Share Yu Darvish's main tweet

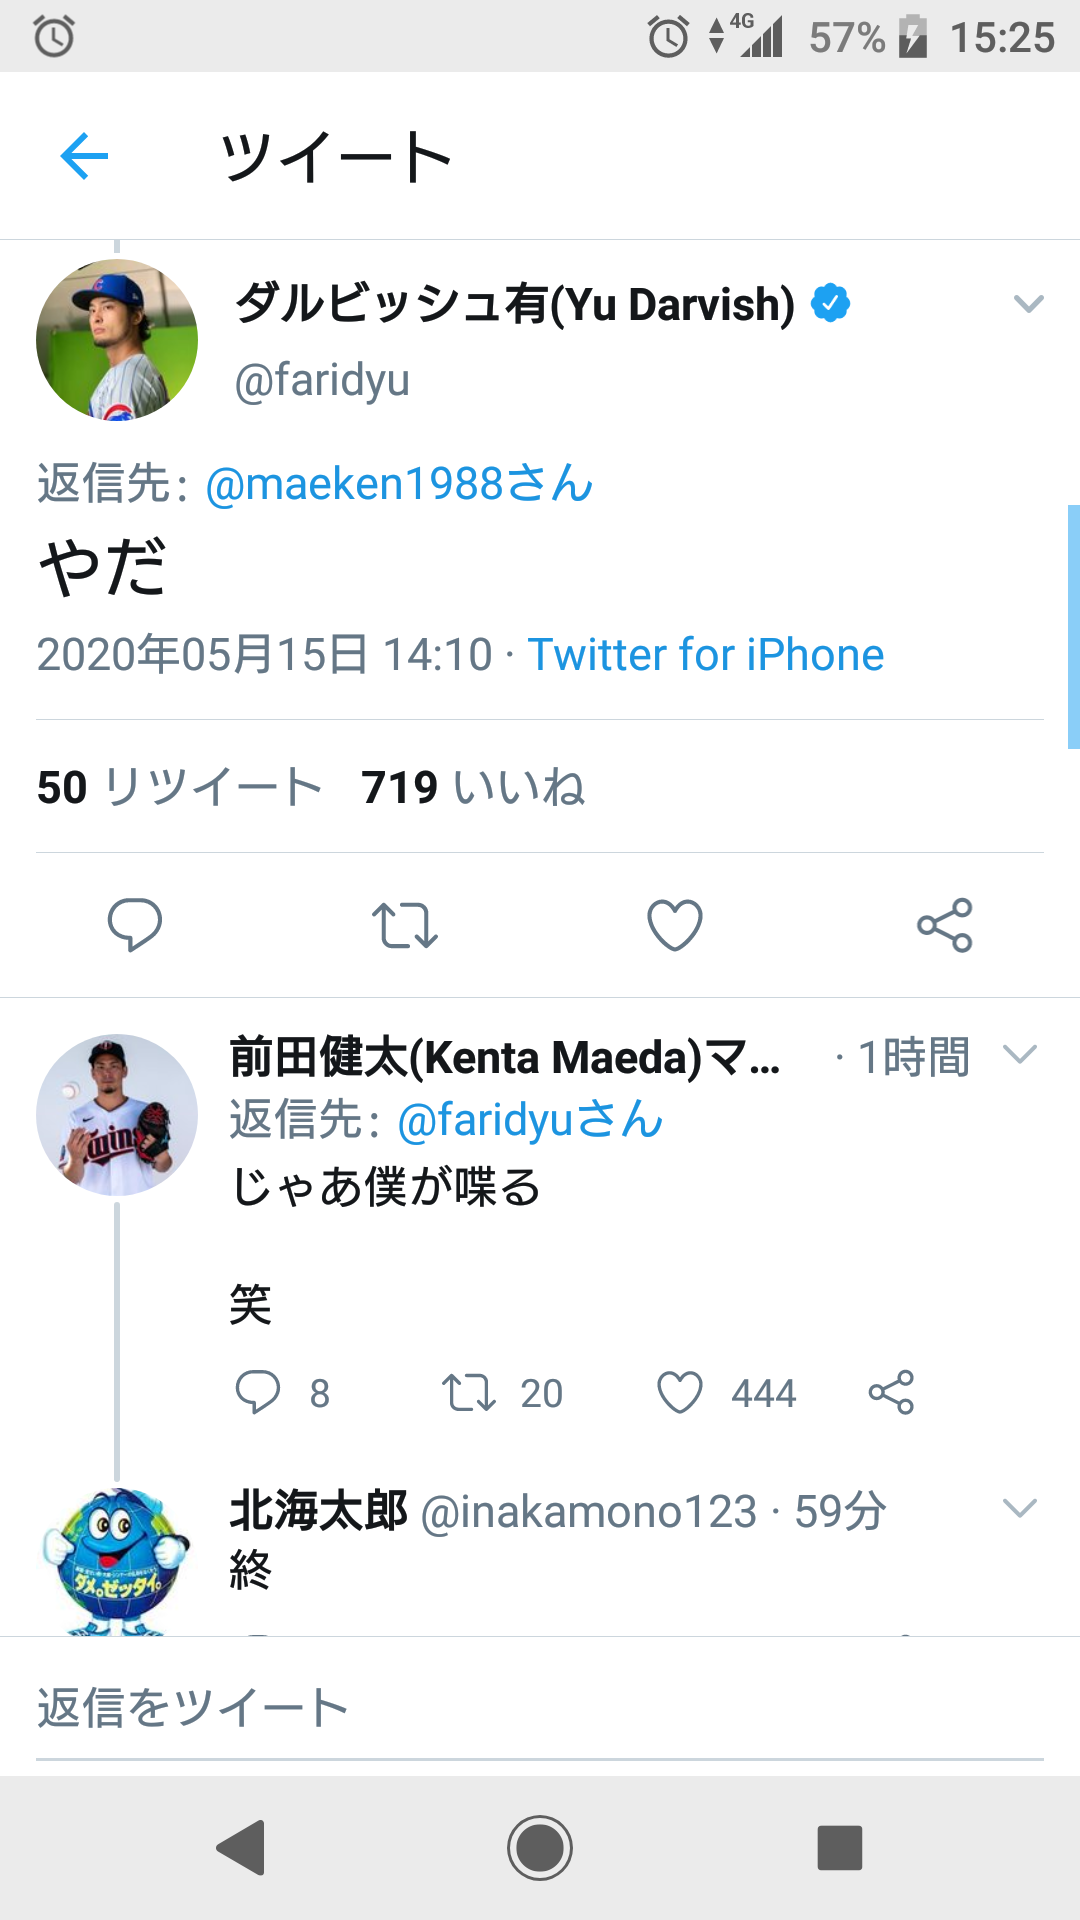click(x=945, y=924)
